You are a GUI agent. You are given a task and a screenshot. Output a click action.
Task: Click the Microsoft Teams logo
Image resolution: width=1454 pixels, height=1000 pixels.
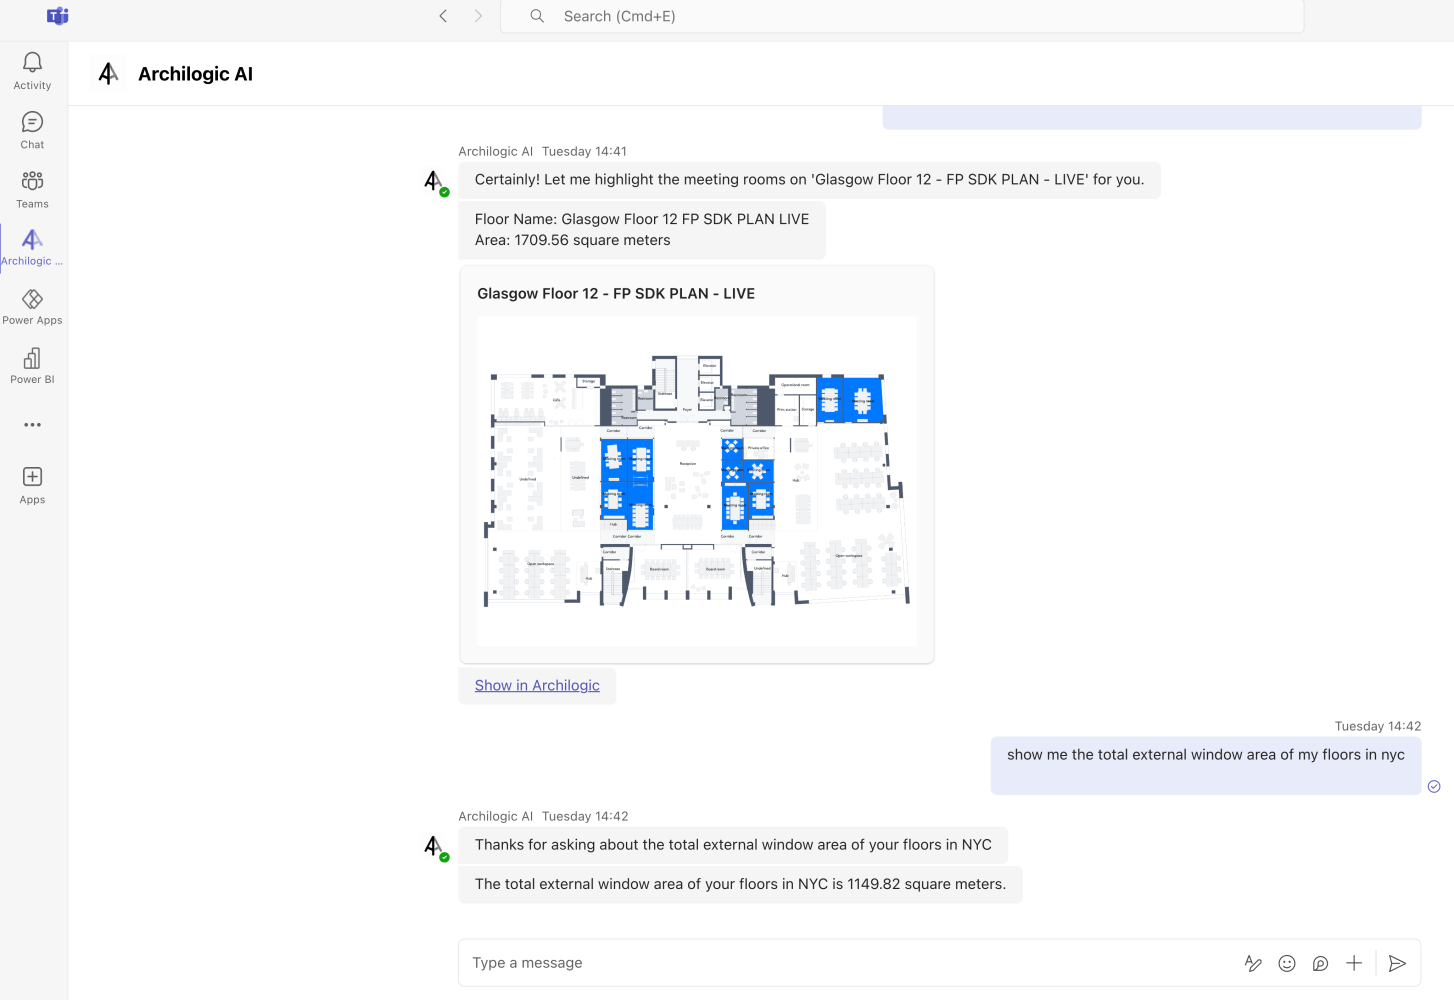pyautogui.click(x=58, y=16)
